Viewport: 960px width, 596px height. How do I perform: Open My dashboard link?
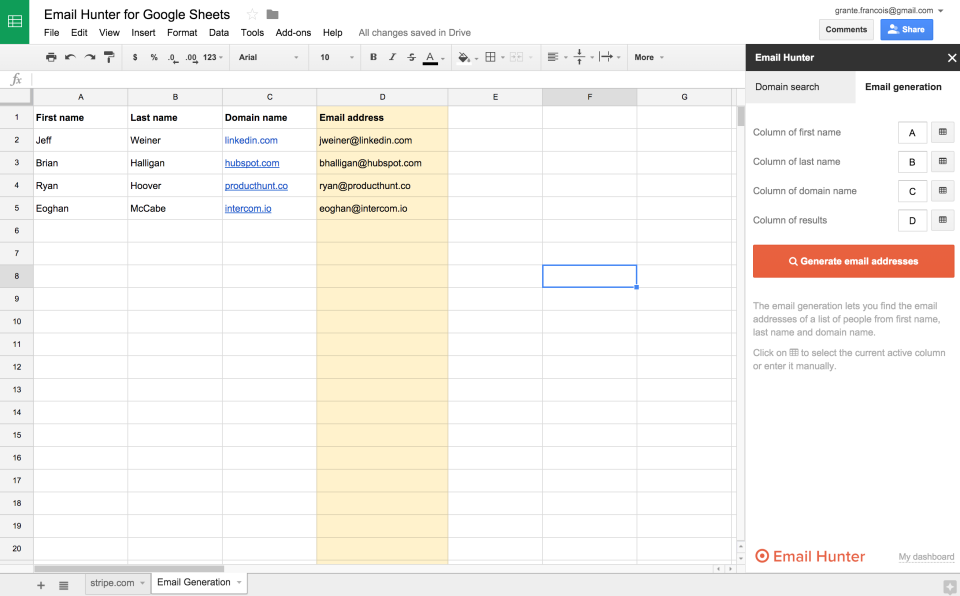tap(926, 557)
